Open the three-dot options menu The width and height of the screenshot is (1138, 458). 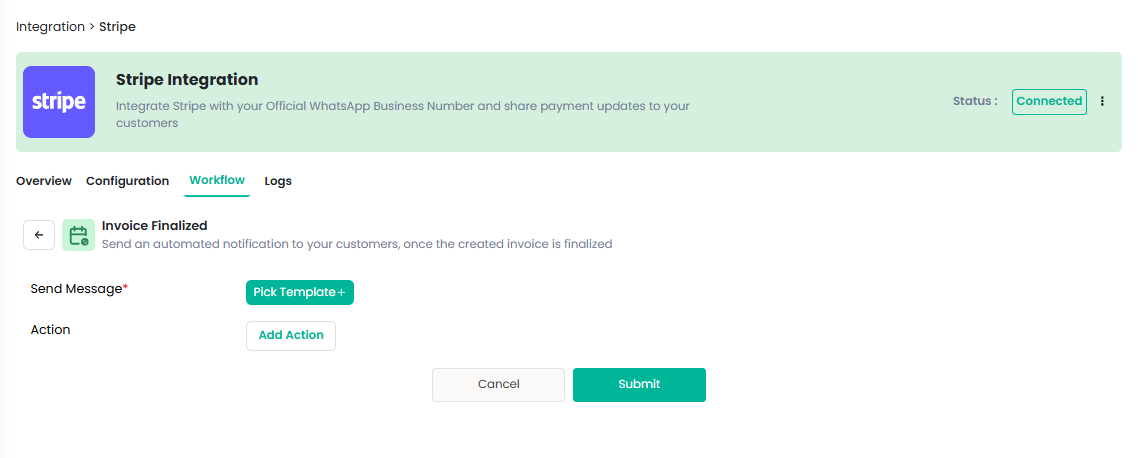[x=1102, y=101]
